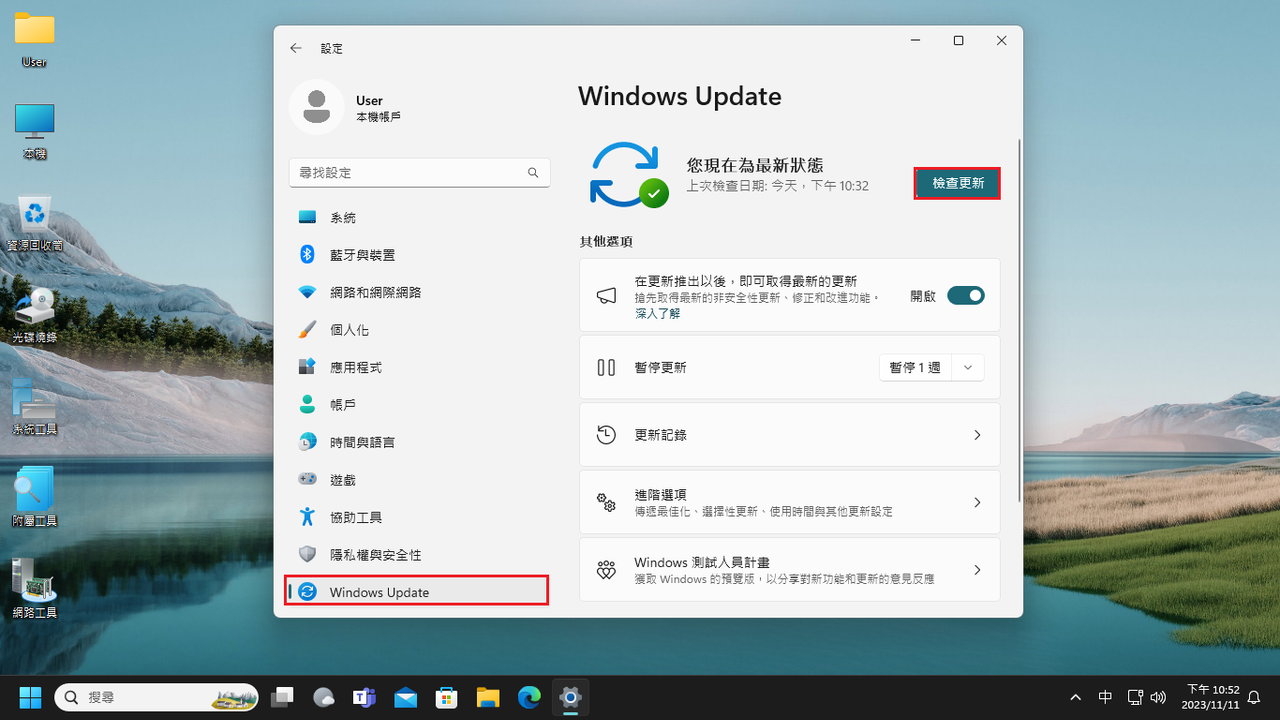Click the 其他選項 section heading
1280x720 pixels.
coord(606,242)
